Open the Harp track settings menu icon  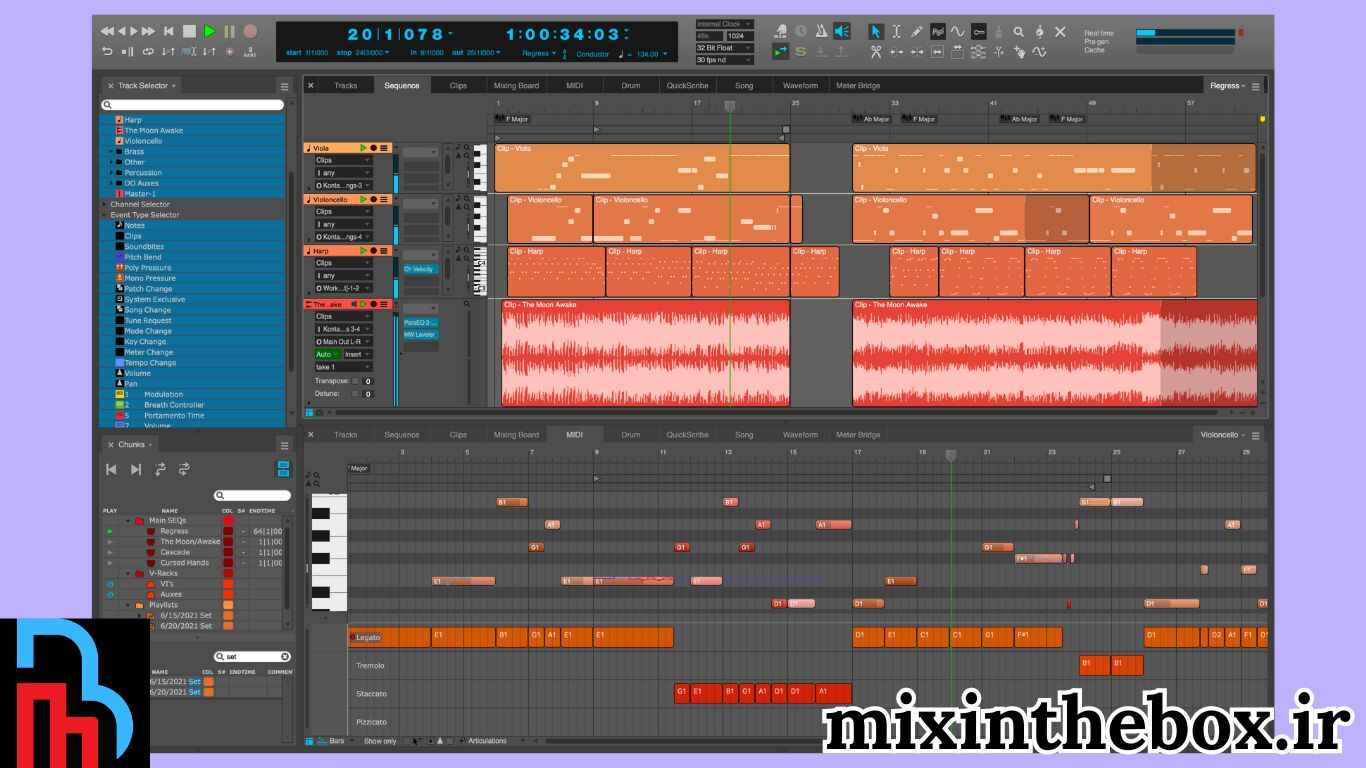click(x=384, y=251)
